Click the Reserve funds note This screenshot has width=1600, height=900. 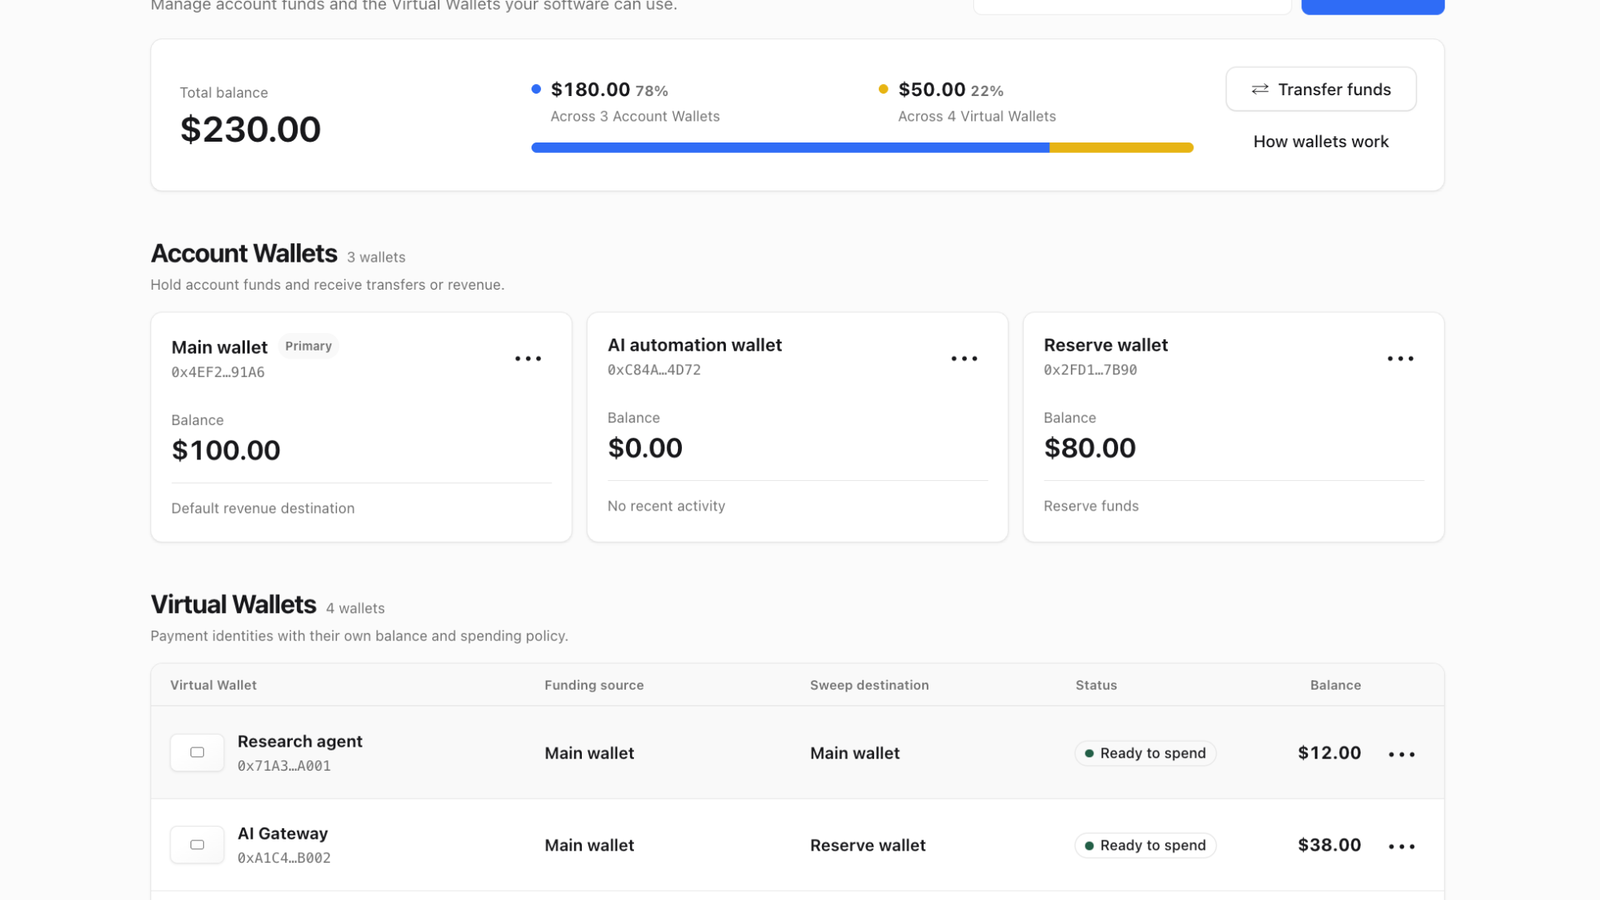click(x=1091, y=506)
